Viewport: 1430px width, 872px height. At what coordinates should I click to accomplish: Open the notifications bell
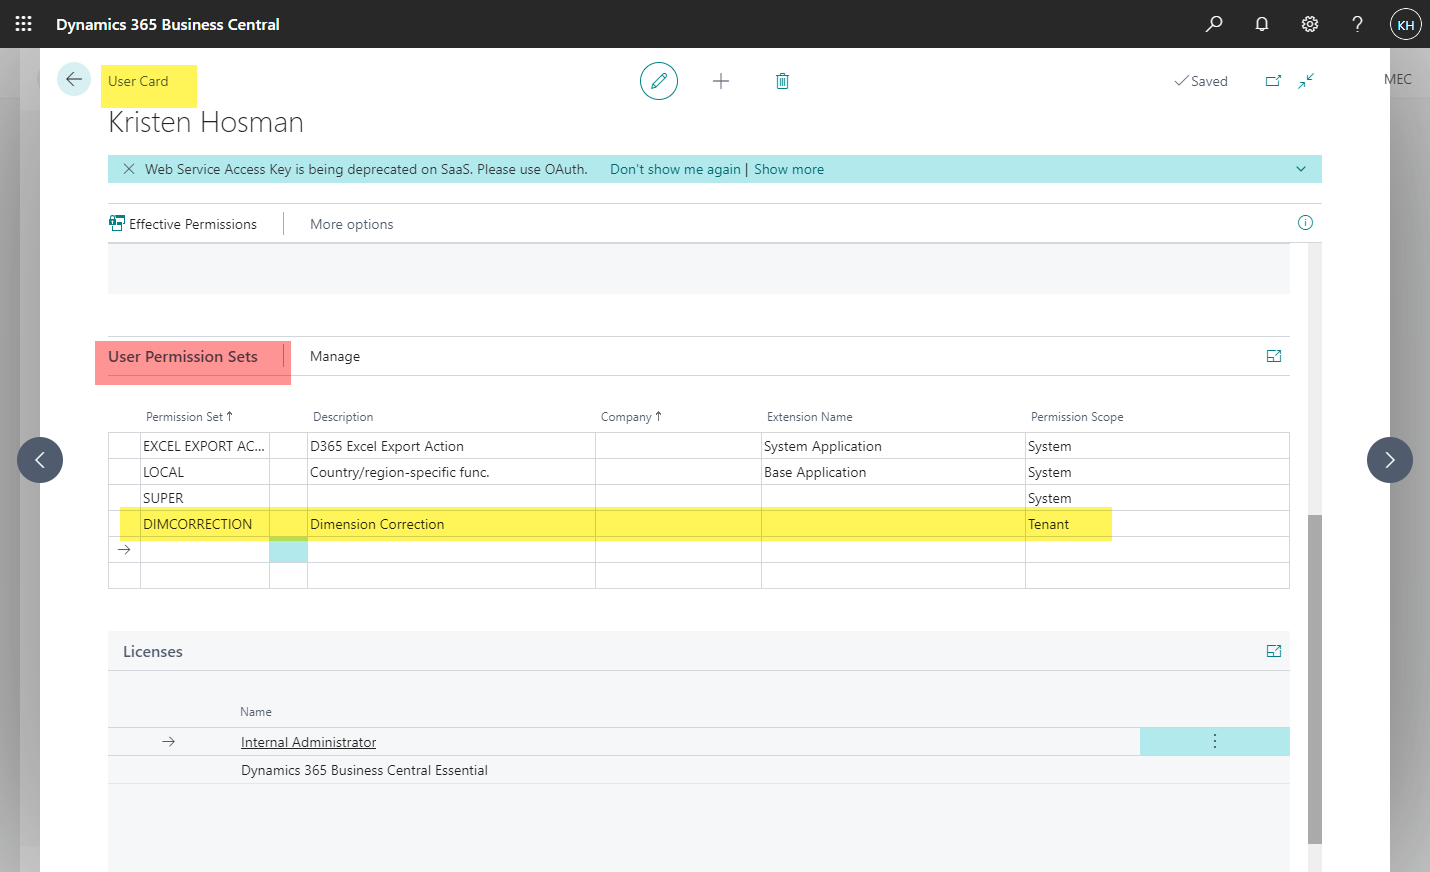point(1262,24)
